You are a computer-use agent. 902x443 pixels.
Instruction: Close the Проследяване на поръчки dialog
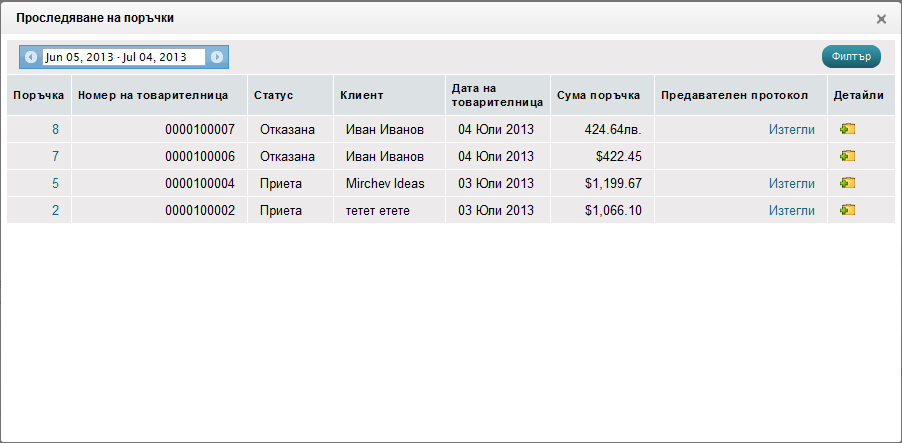click(x=881, y=19)
